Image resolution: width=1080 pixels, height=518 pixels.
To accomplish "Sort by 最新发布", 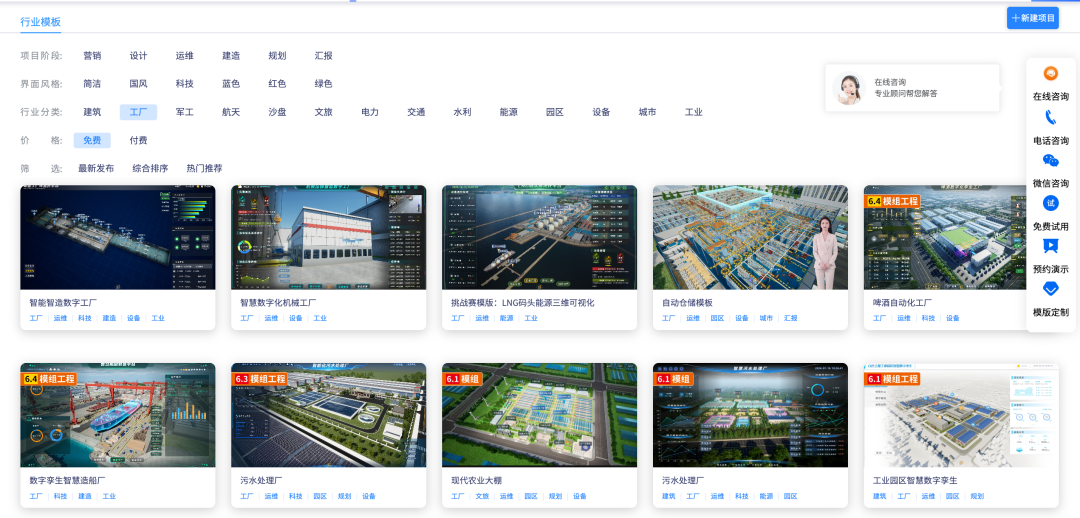I will coord(96,169).
